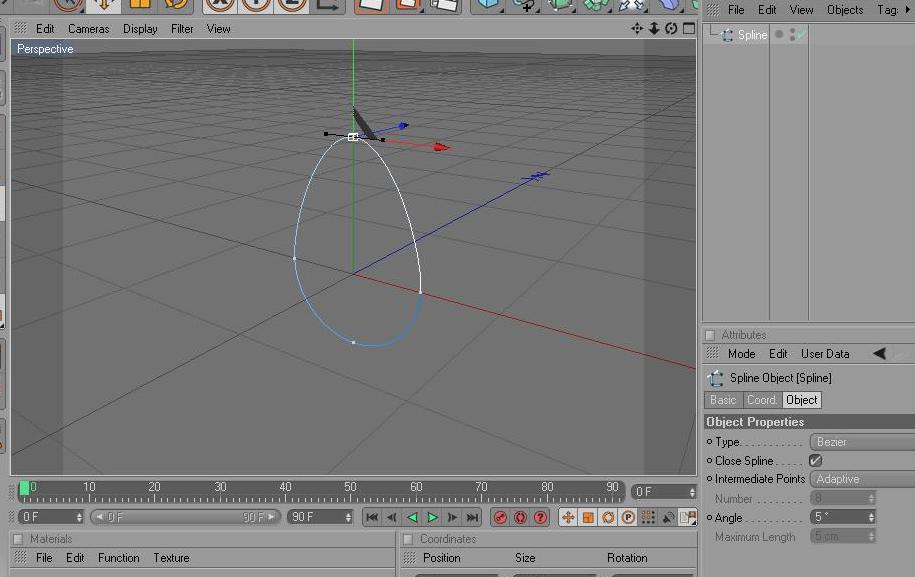Toggle the Spline visibility dots
915x577 pixels.
click(792, 35)
